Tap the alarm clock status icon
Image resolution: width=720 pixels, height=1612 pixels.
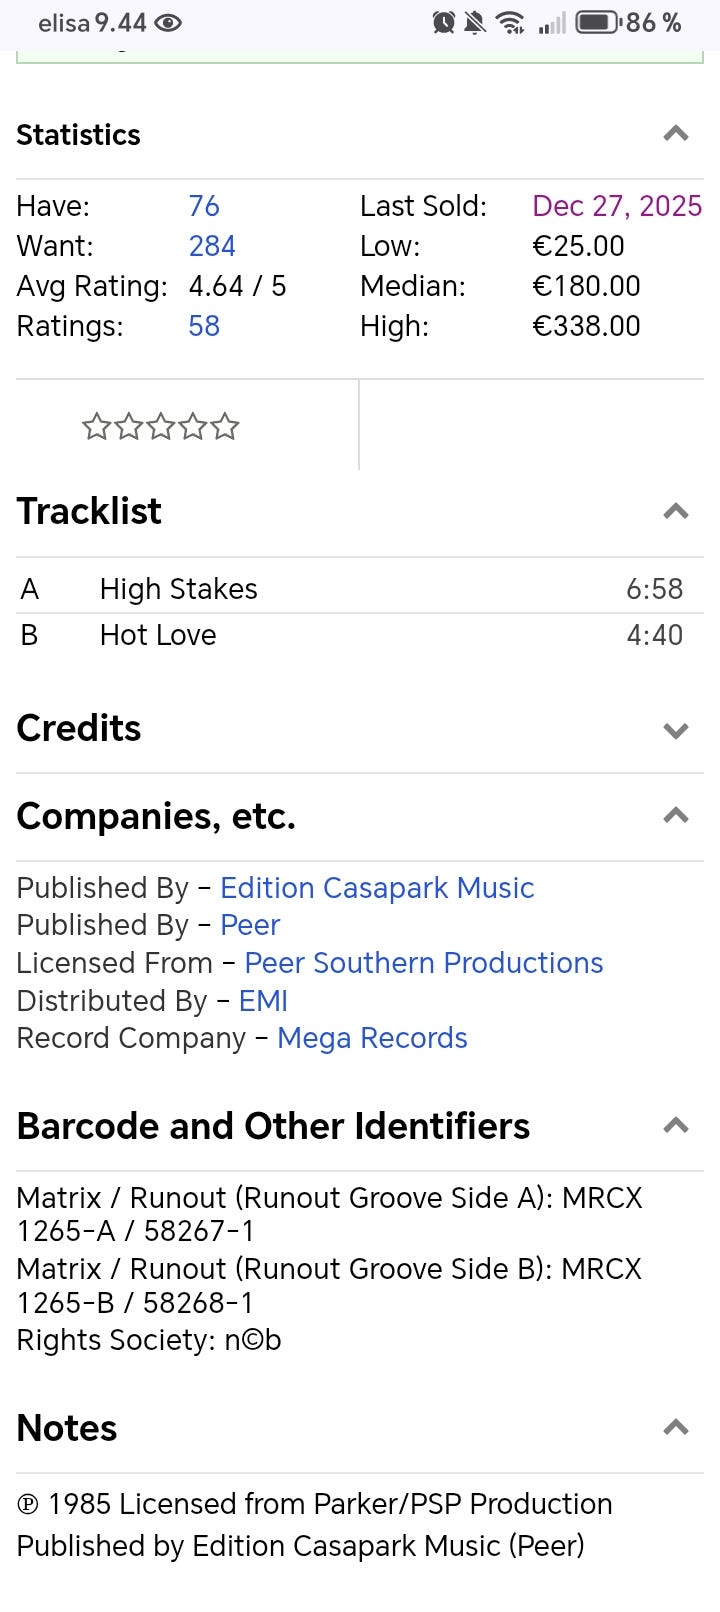coord(443,22)
